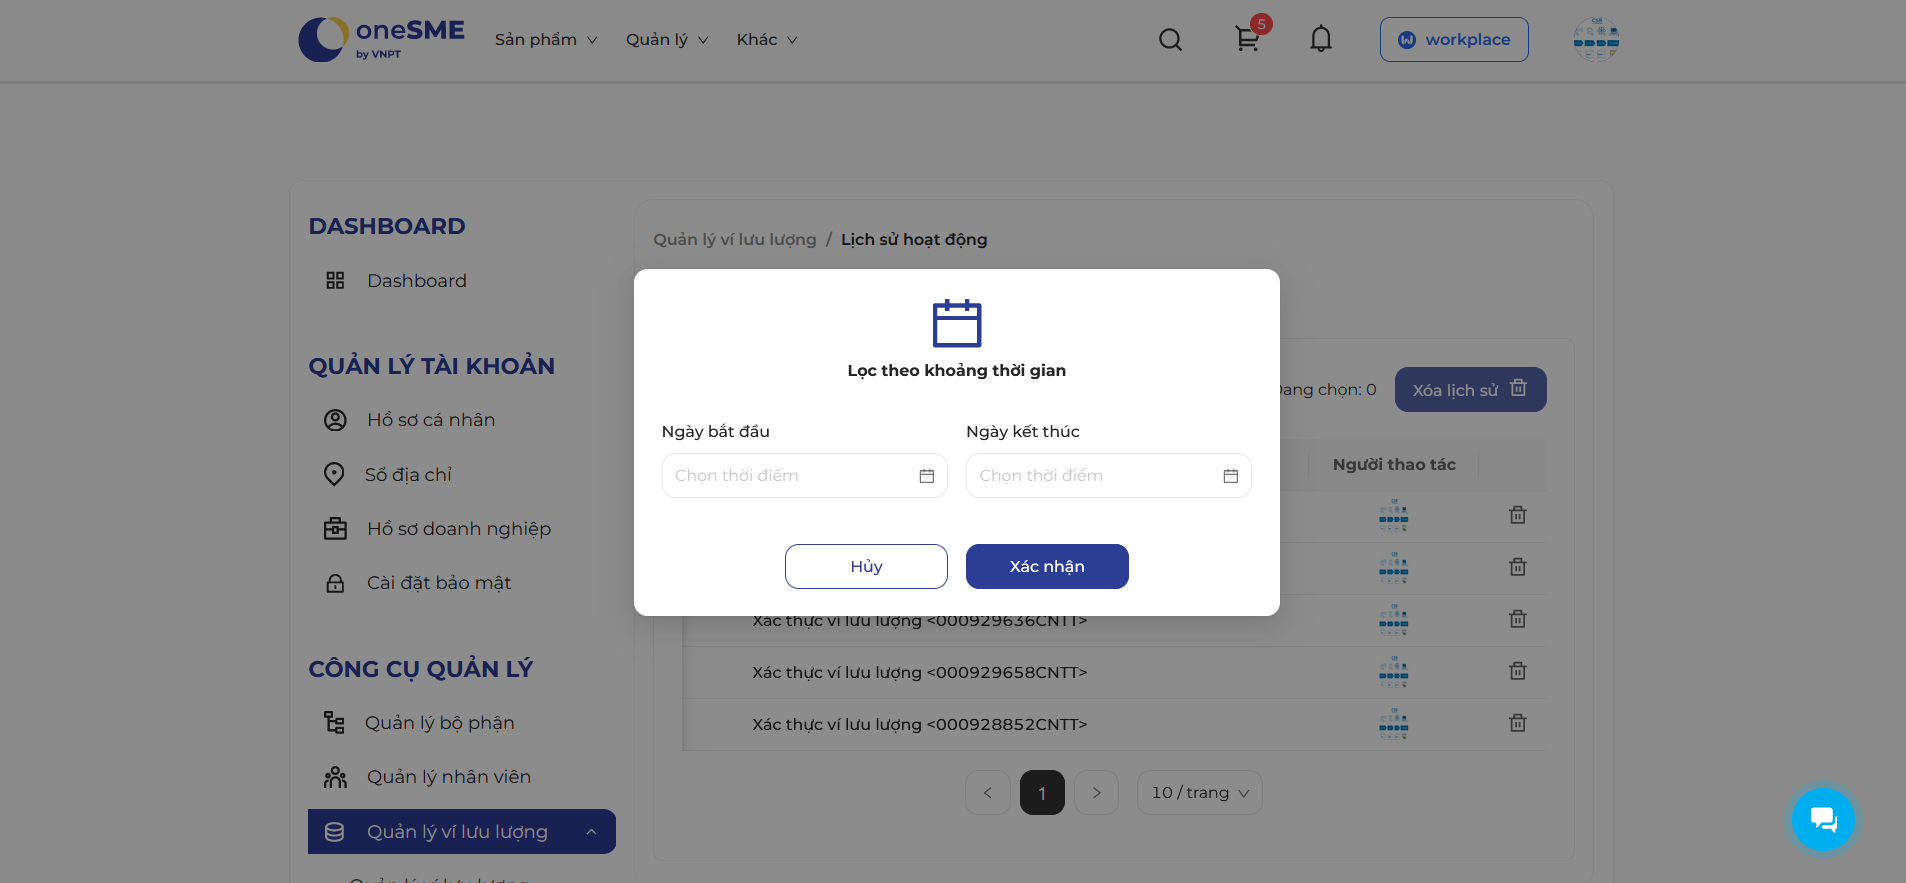This screenshot has width=1906, height=883.
Task: Click the Lọc theo khoảng thời gian title
Action: [x=957, y=371]
